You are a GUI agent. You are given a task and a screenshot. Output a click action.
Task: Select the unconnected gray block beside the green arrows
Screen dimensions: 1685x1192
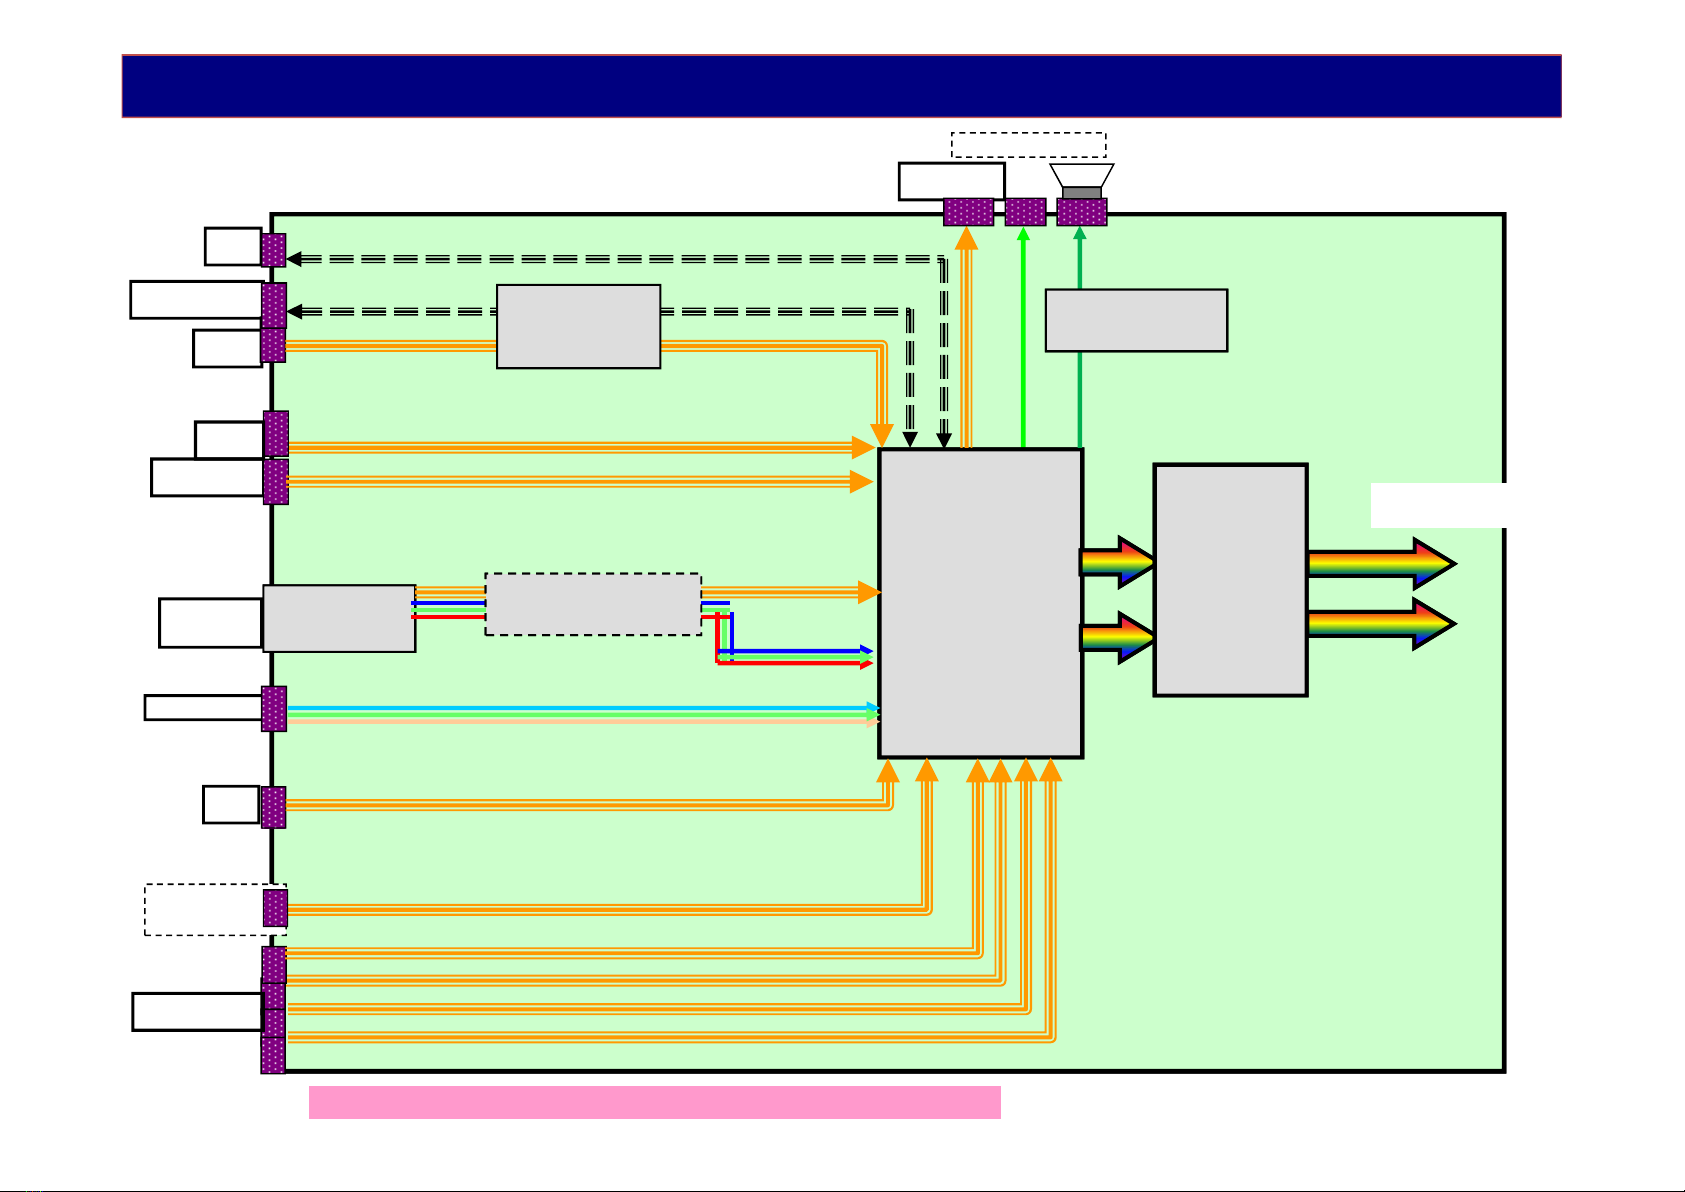click(1136, 320)
